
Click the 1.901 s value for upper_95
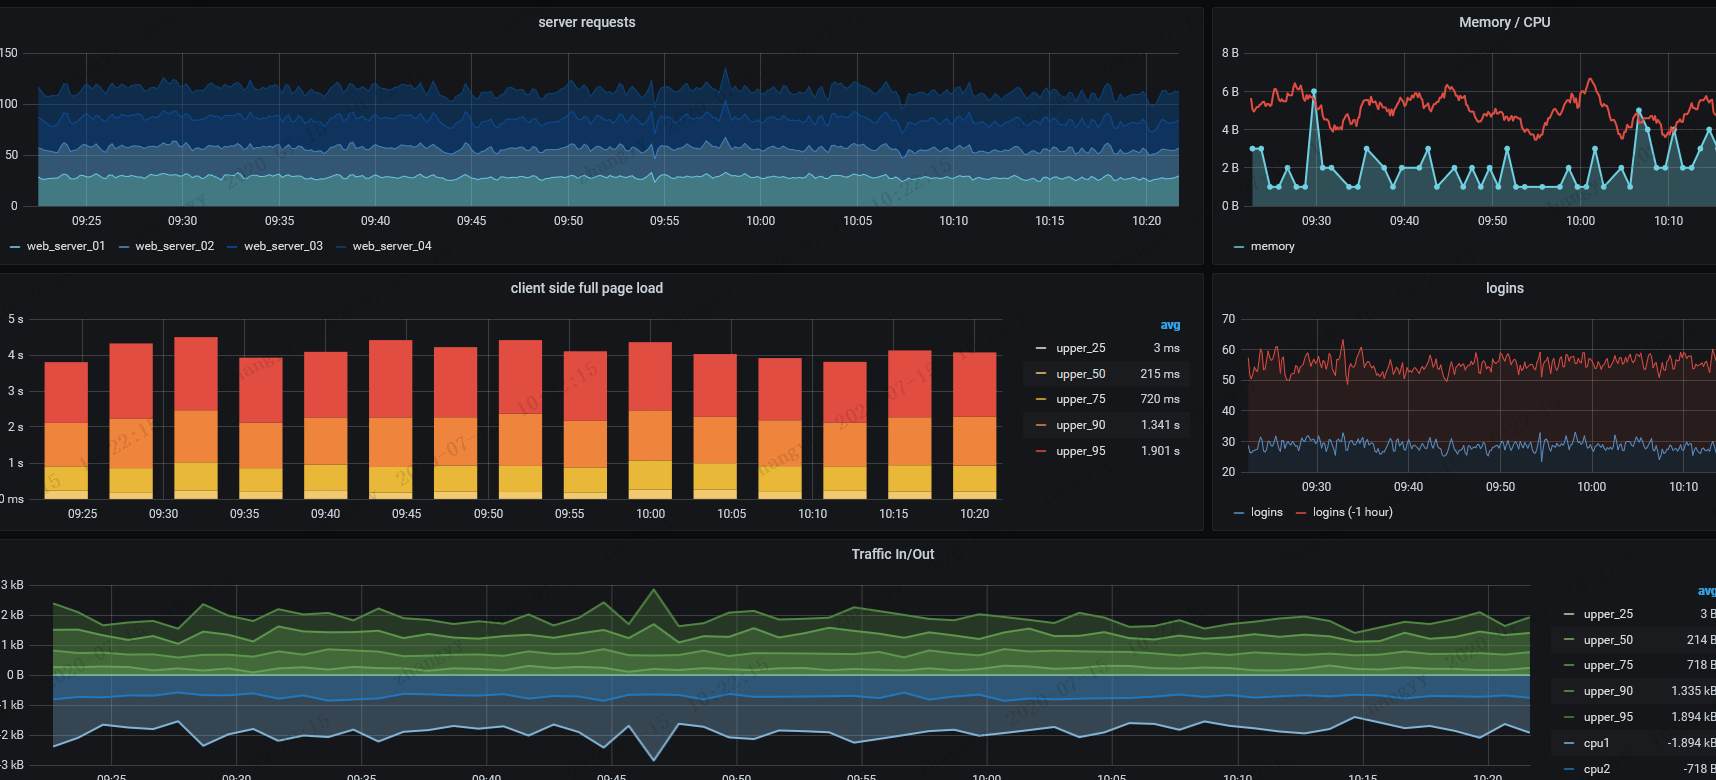(x=1160, y=451)
